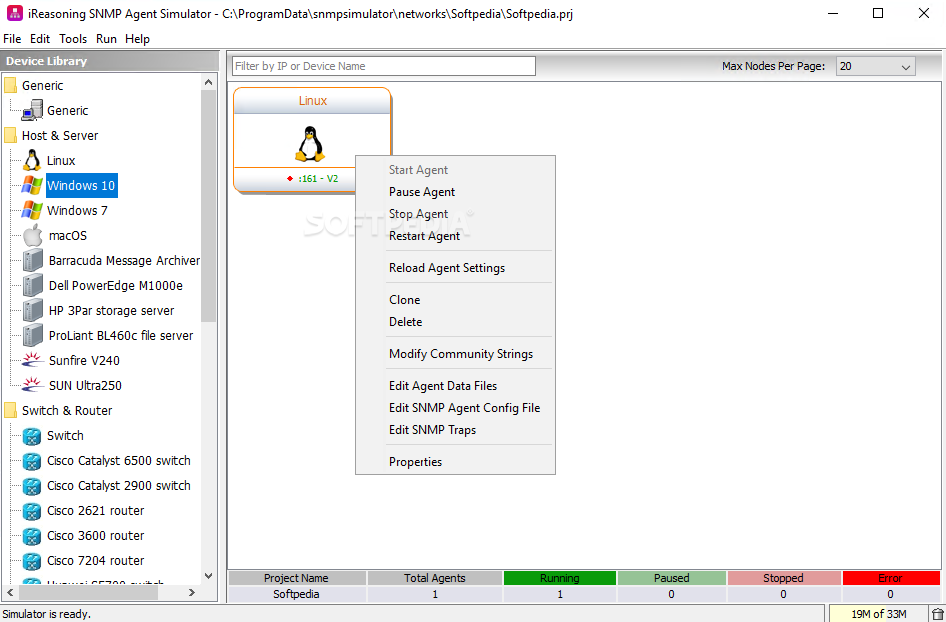Click the Generic folder icon
The image size is (946, 622).
tap(10, 86)
